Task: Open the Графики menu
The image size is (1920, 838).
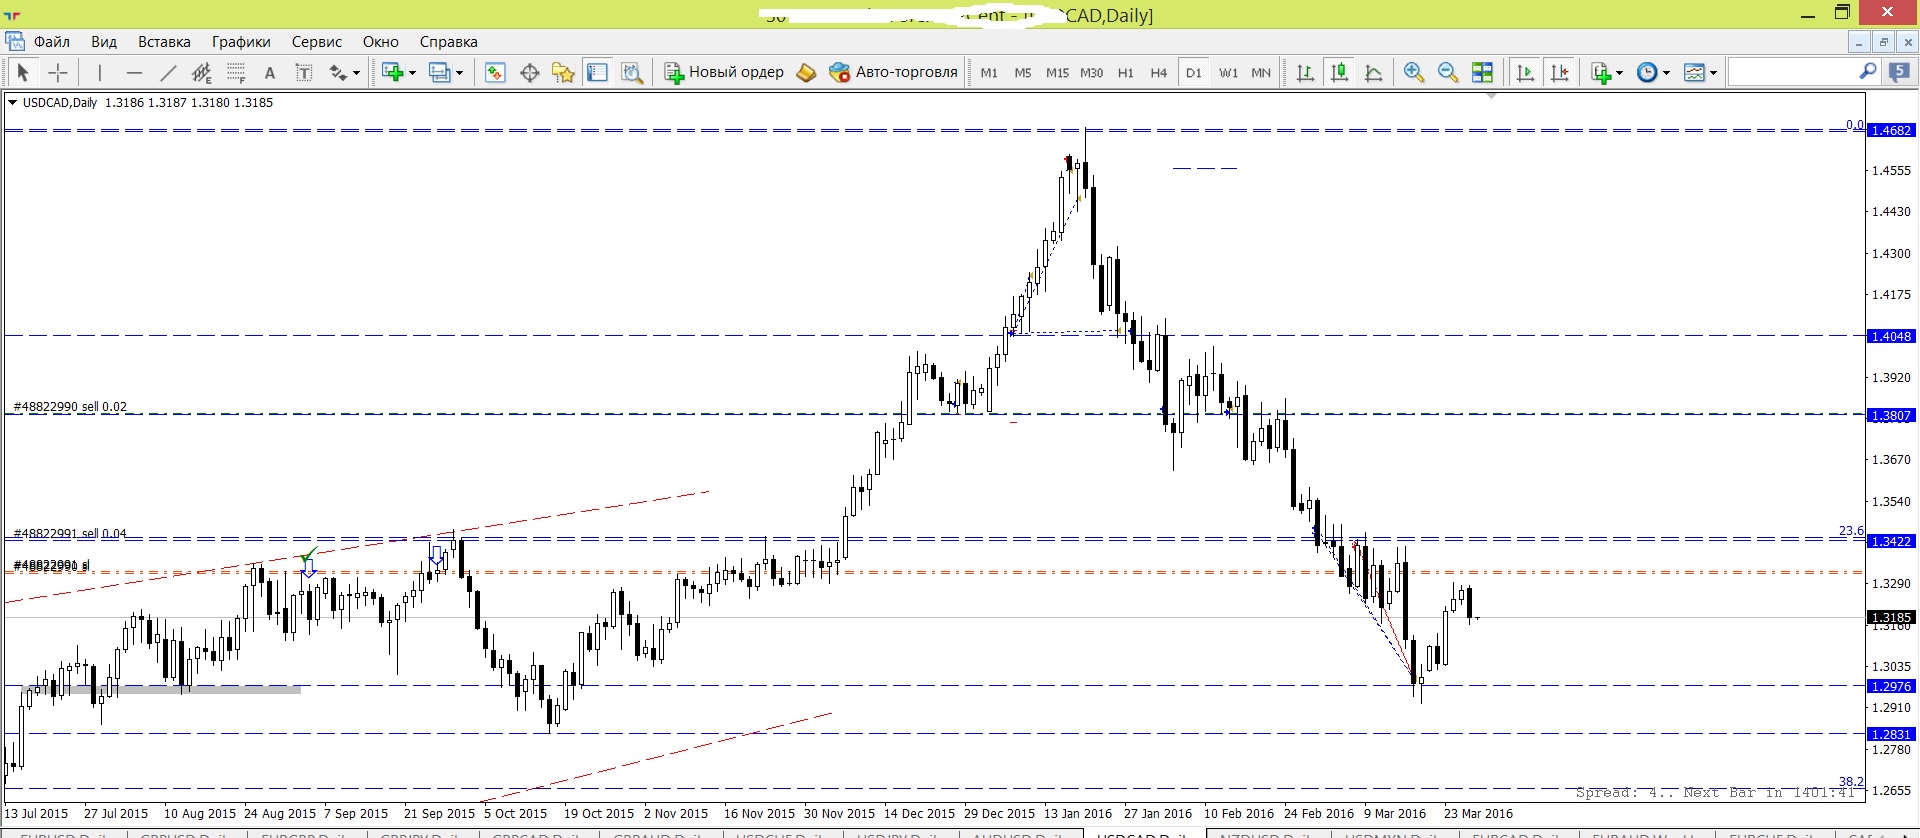Action: 241,42
